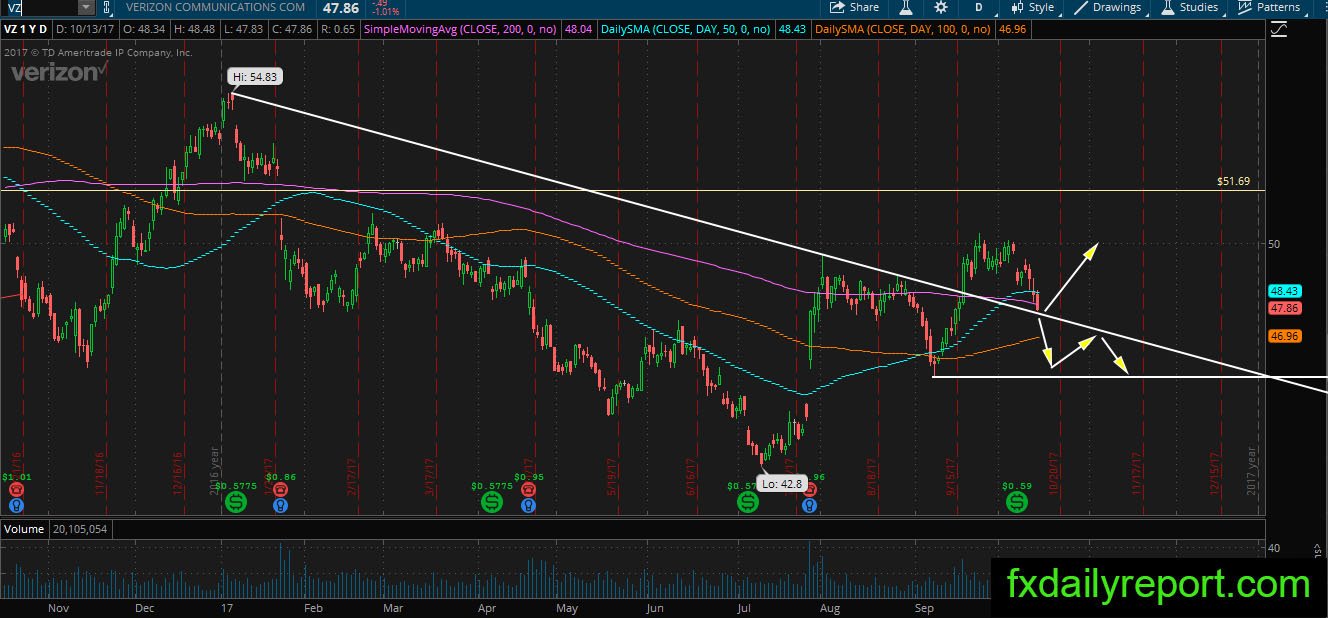This screenshot has height=618, width=1328.
Task: Select the DailySMA 50 study label
Action: click(x=685, y=30)
